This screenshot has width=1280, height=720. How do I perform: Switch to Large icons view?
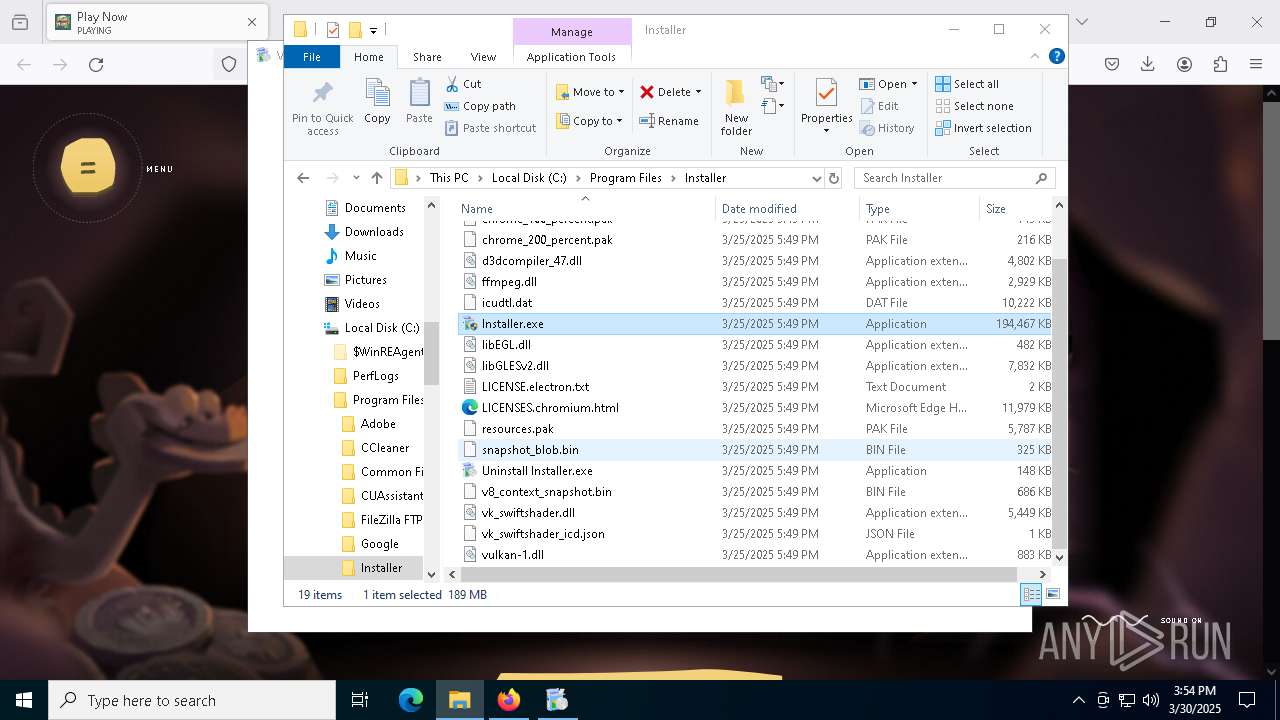[1052, 595]
